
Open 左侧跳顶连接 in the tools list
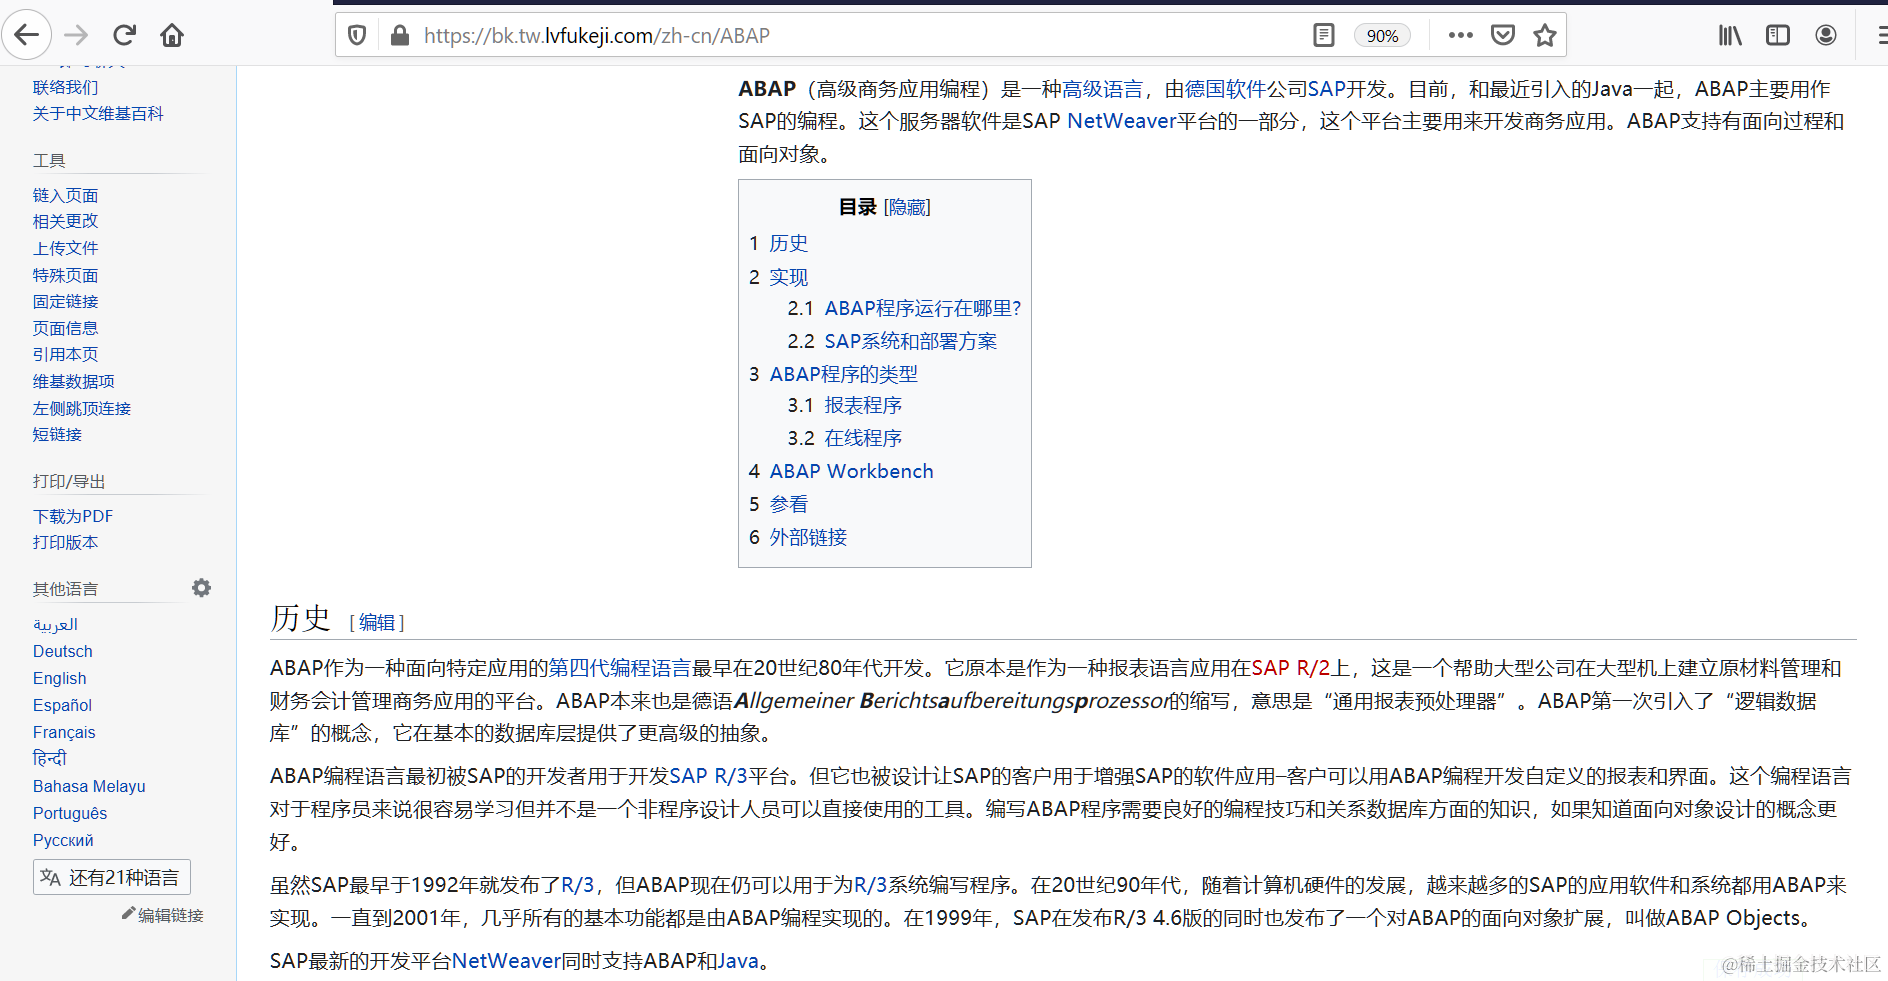click(82, 408)
